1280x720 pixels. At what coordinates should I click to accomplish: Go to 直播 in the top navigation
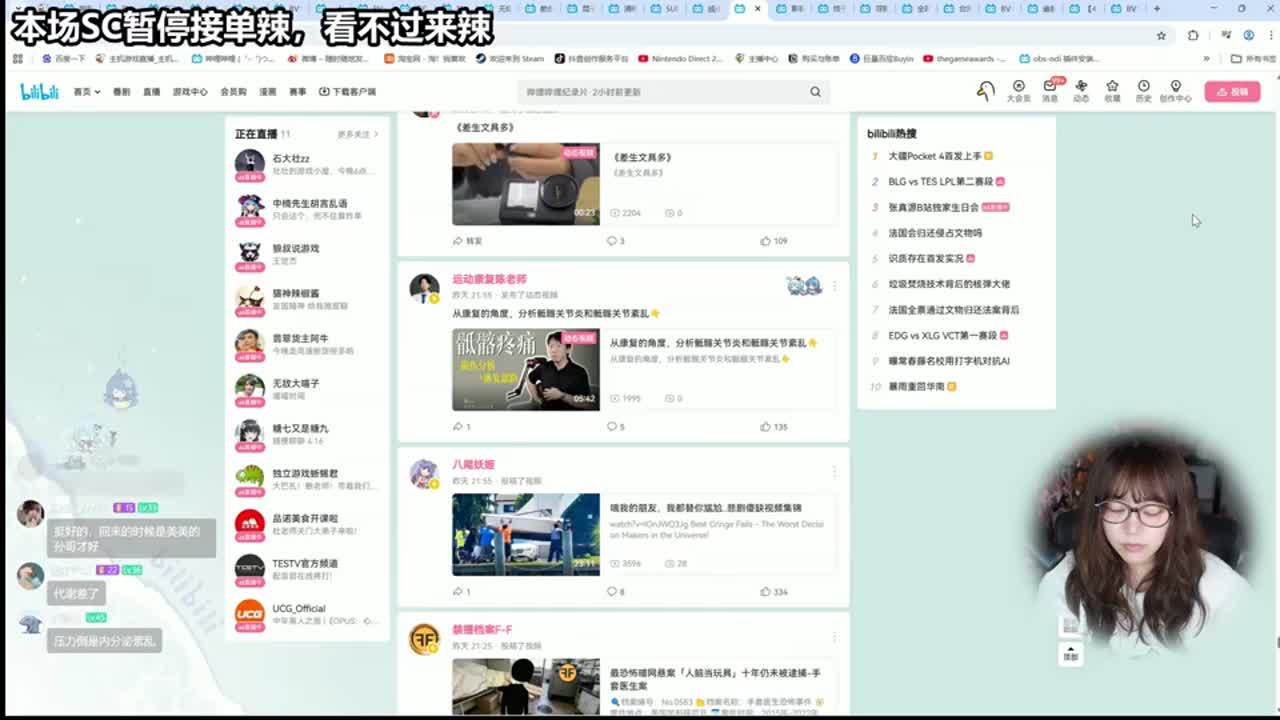(151, 92)
